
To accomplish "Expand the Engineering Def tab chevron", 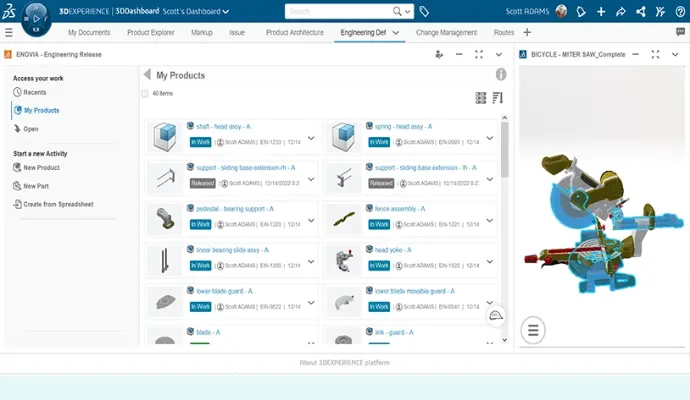I will coord(396,33).
